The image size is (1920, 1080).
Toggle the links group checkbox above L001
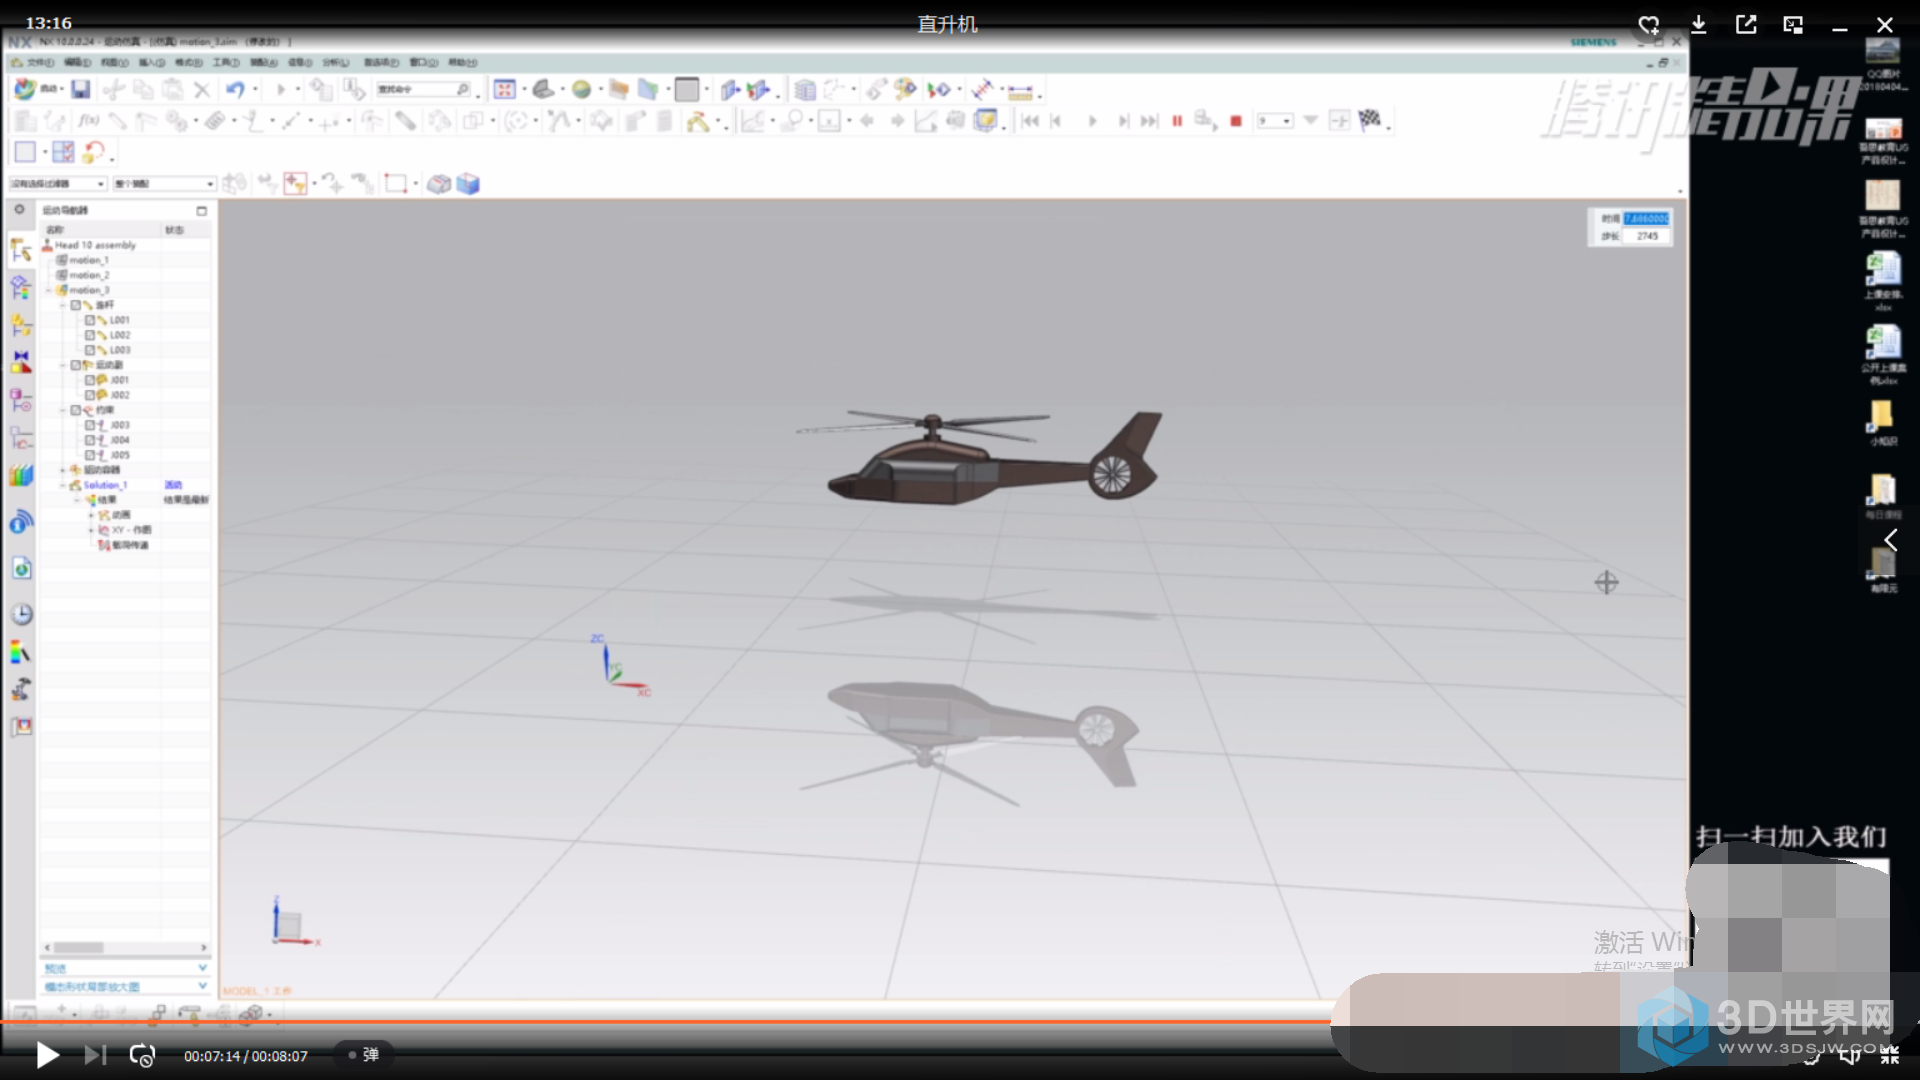[76, 305]
